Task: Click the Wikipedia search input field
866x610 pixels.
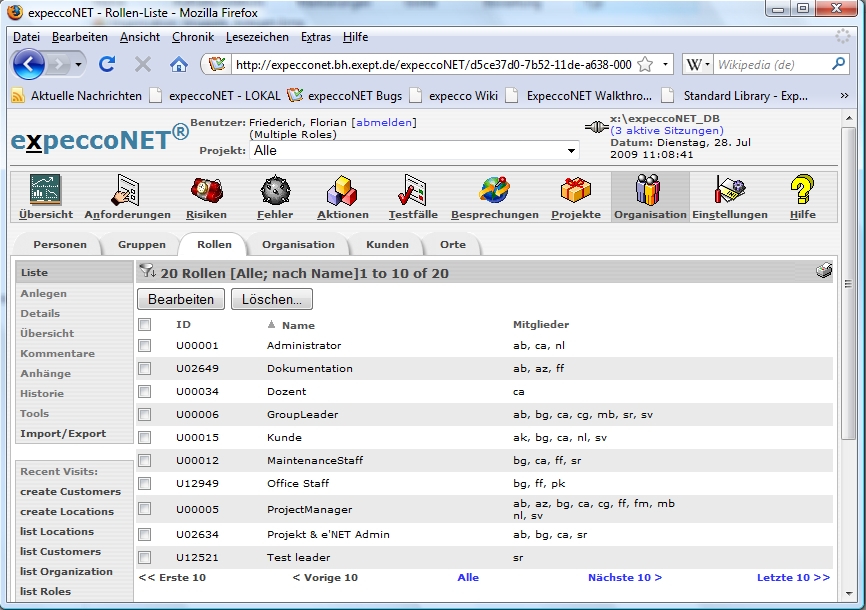Action: pos(770,64)
